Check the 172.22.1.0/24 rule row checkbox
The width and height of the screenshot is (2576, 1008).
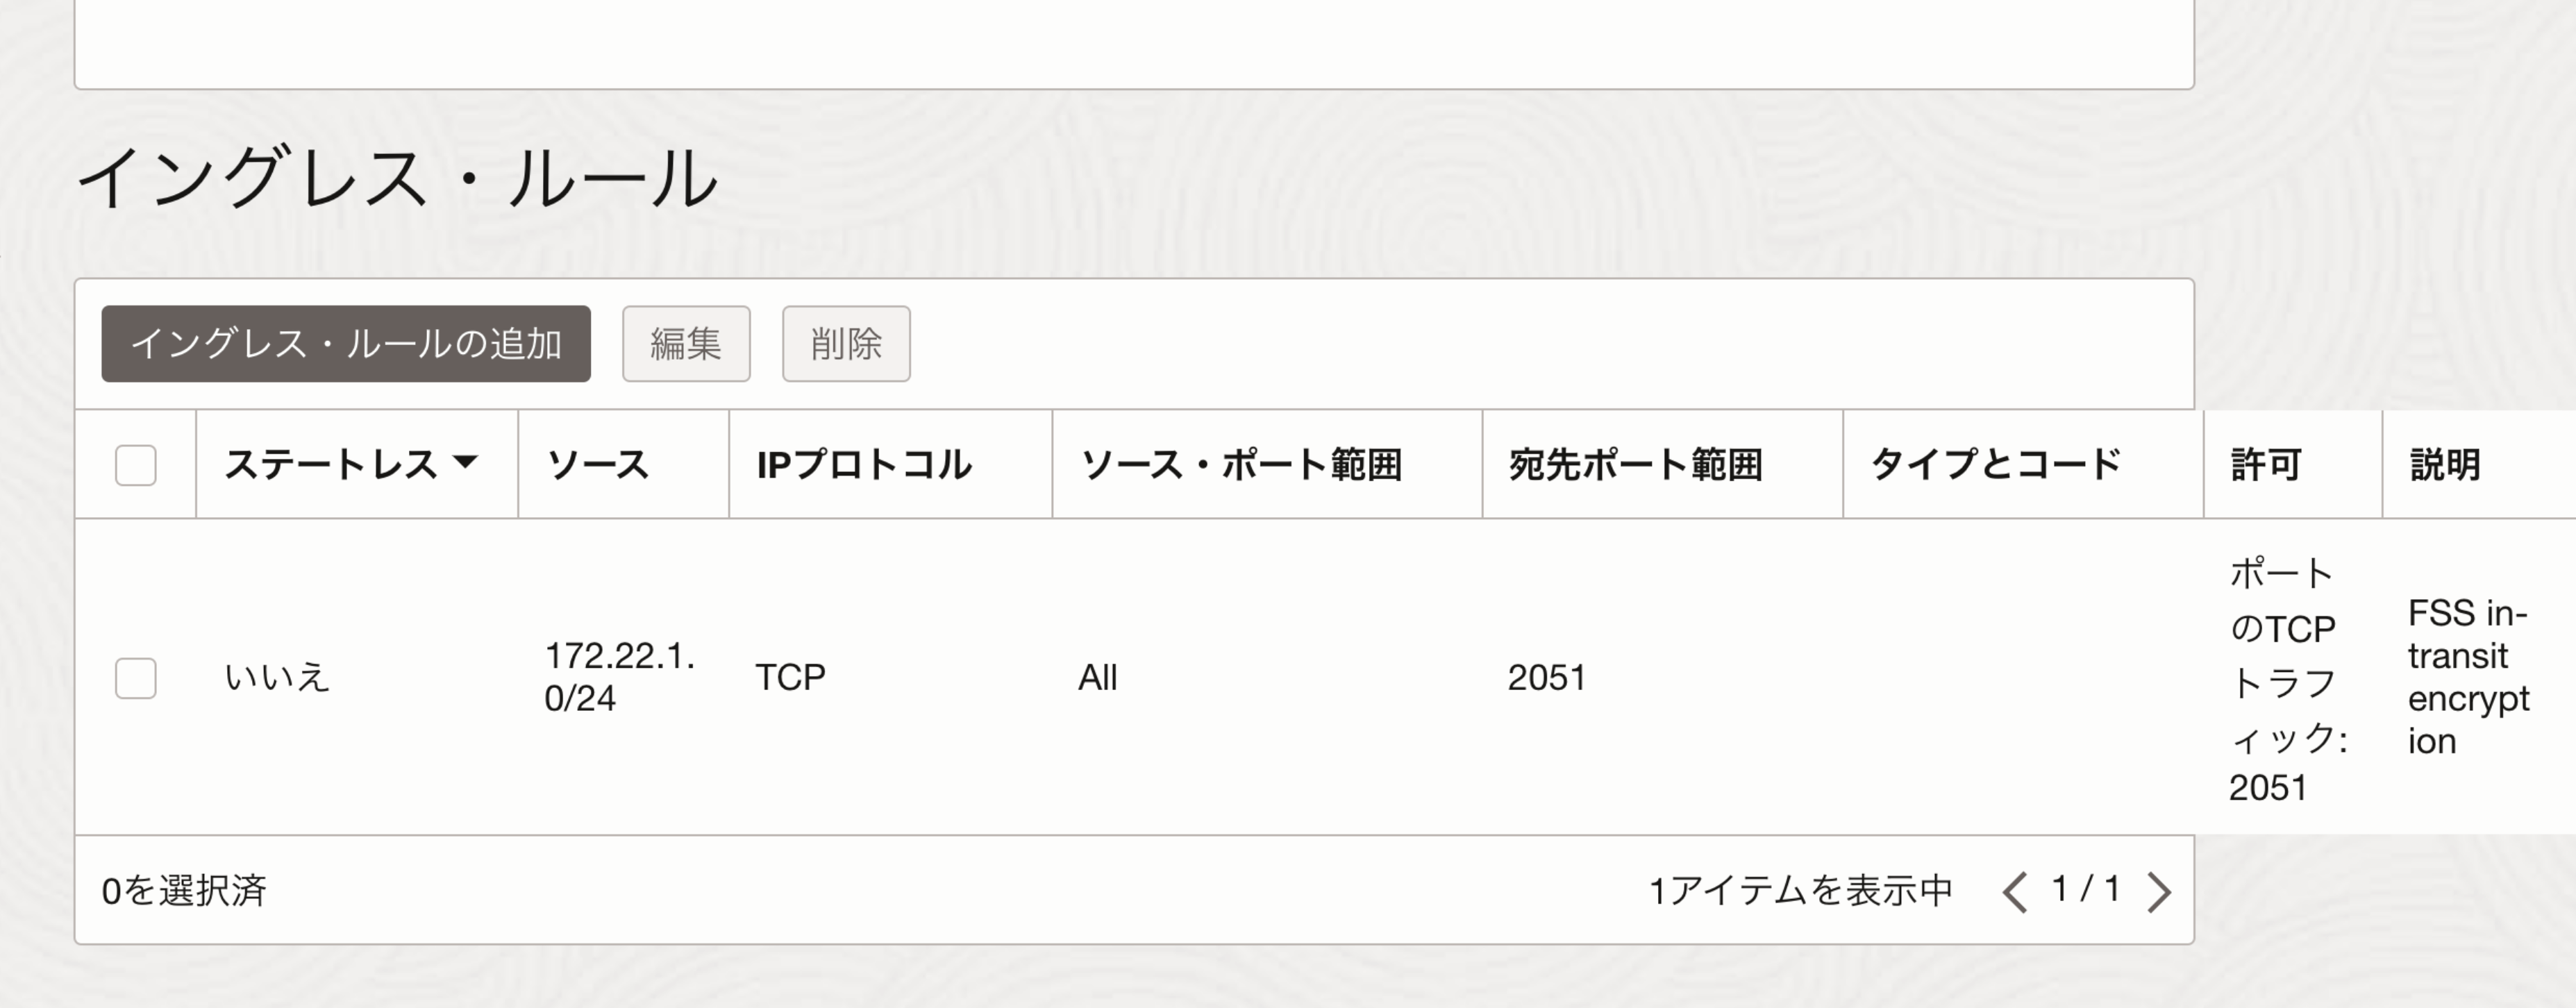point(136,678)
